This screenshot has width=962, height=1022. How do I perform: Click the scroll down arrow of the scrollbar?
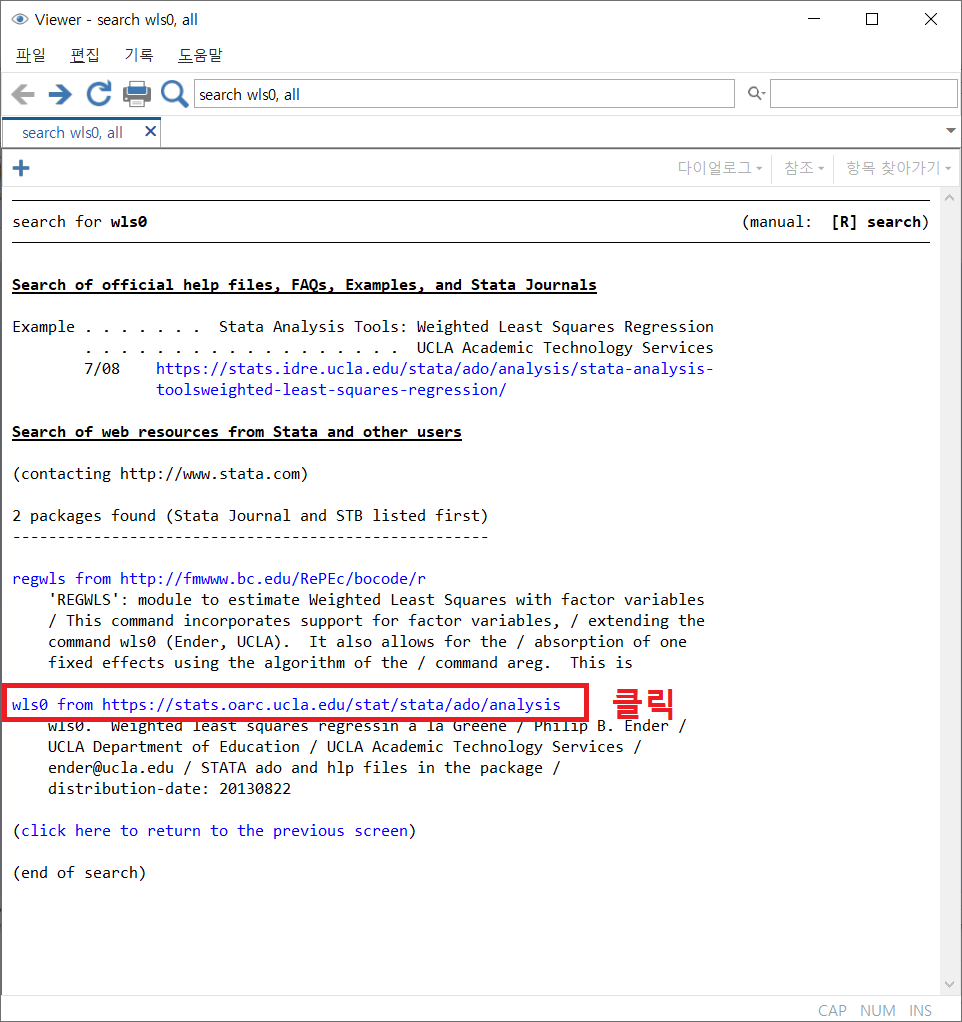tap(950, 984)
